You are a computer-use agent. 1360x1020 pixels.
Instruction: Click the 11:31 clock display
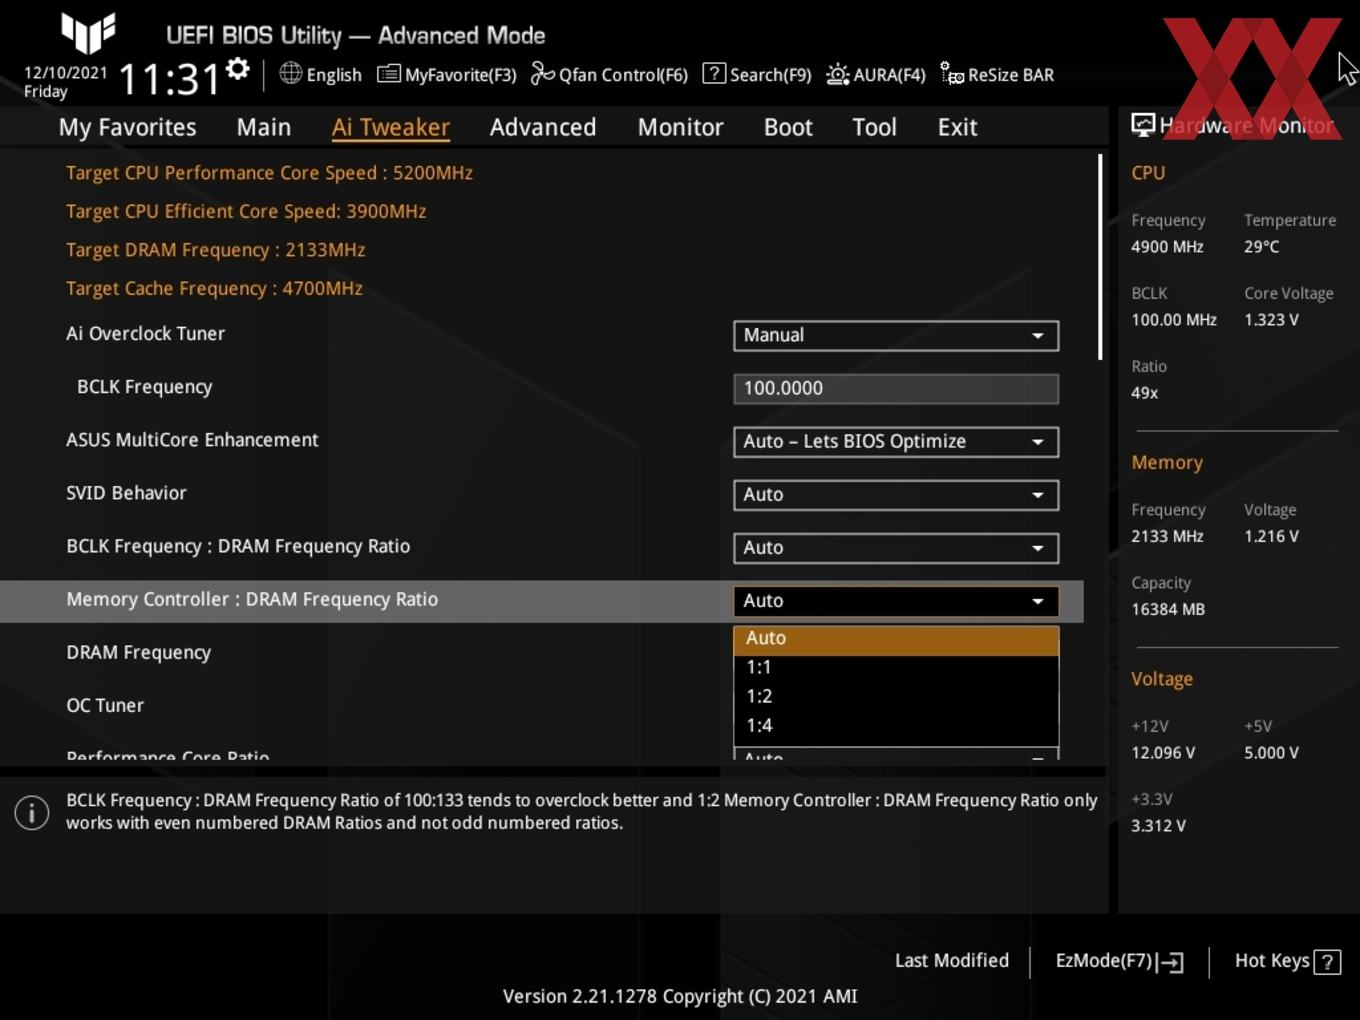[169, 79]
